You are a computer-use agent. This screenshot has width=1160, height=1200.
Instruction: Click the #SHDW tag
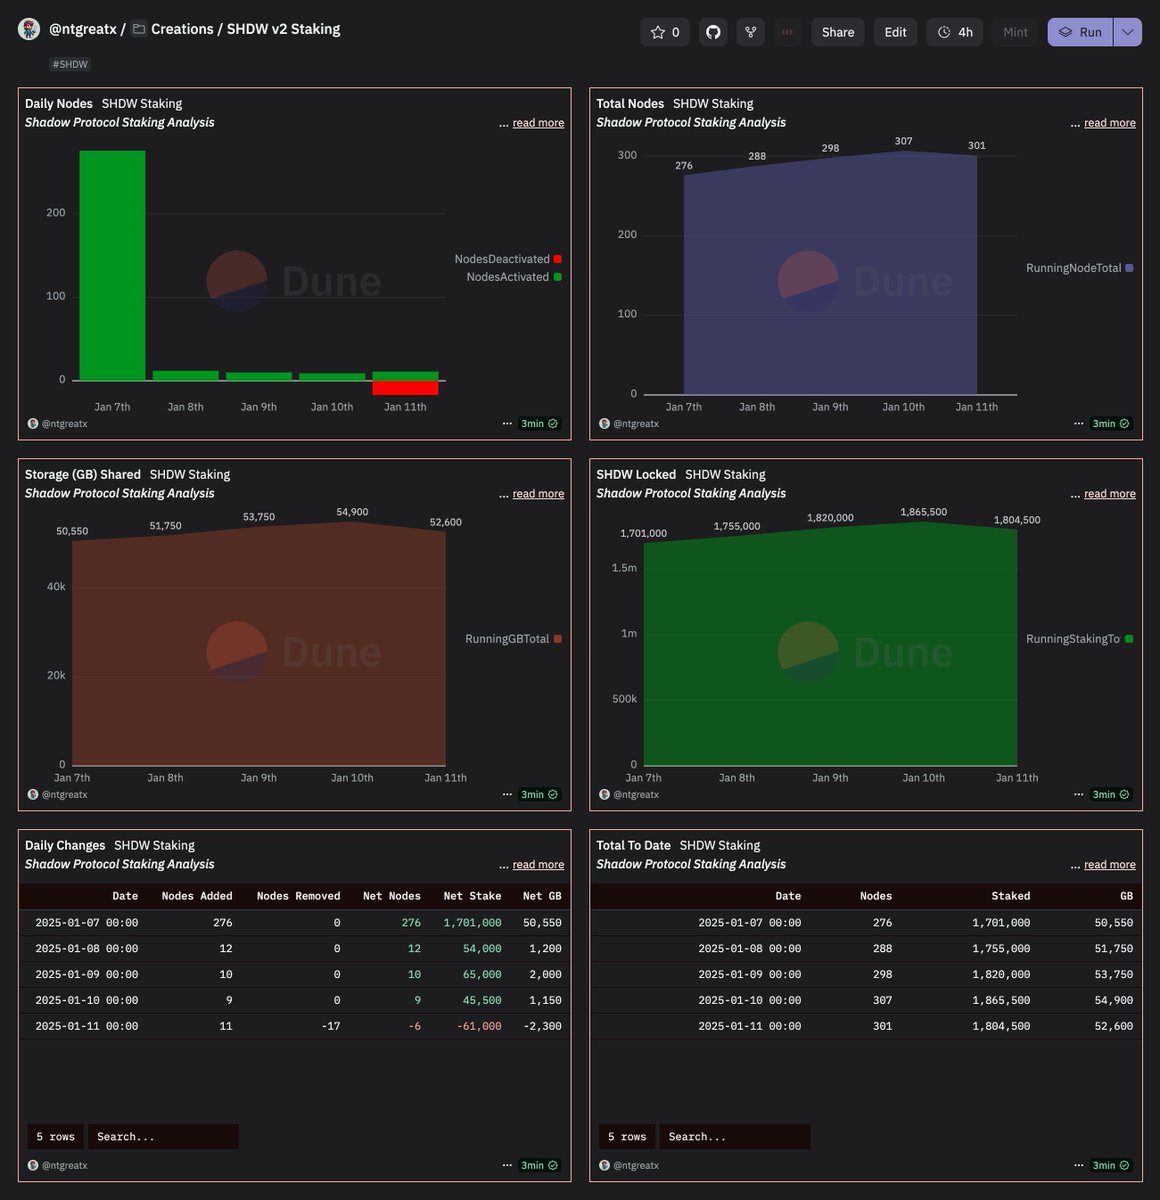tap(70, 64)
